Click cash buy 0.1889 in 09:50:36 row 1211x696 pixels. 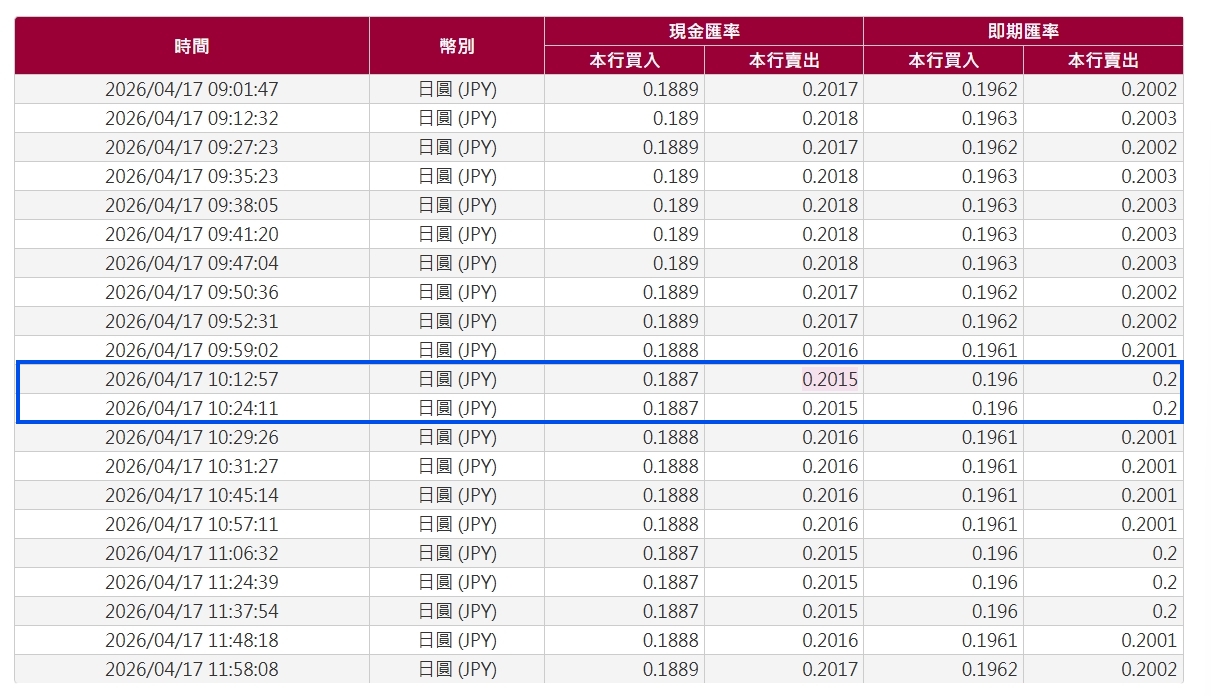[x=671, y=292]
